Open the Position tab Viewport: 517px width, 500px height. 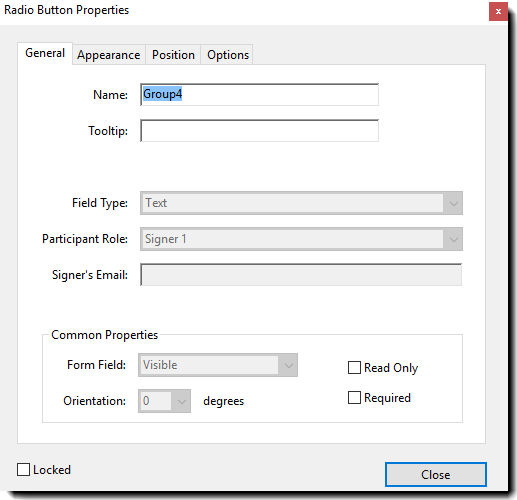coord(173,55)
